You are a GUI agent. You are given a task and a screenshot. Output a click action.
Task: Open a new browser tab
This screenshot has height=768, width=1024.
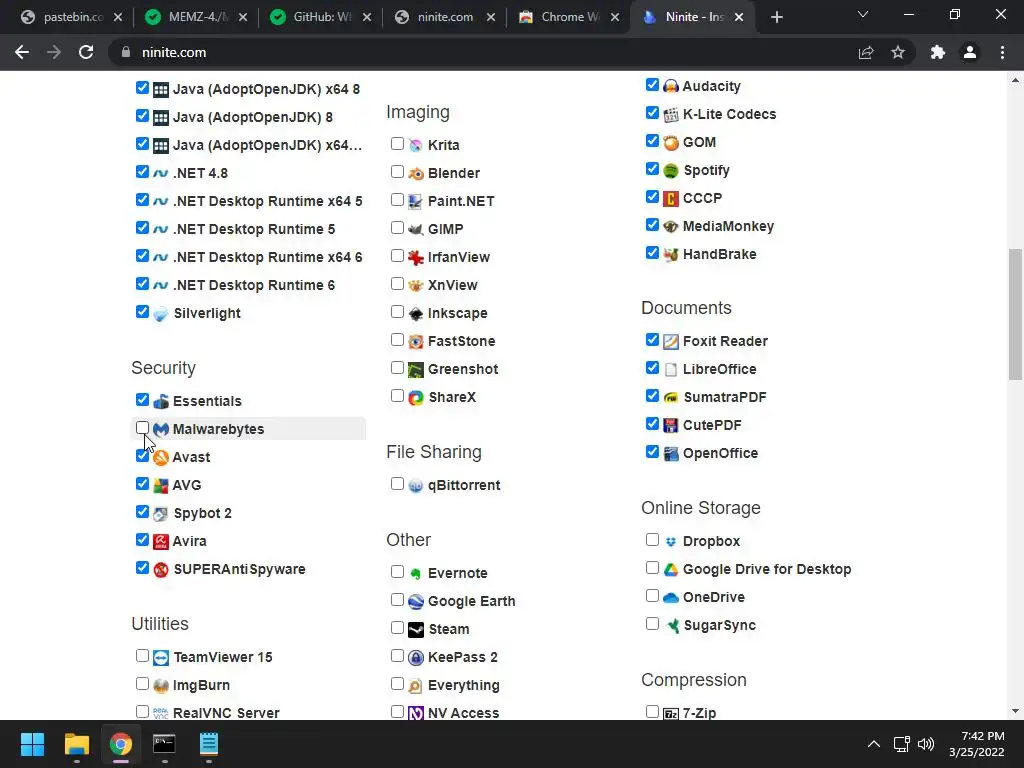click(776, 17)
